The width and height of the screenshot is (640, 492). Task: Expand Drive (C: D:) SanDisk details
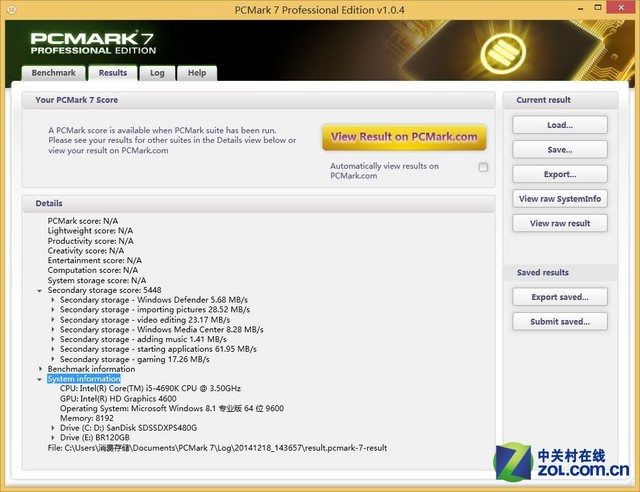(53, 428)
